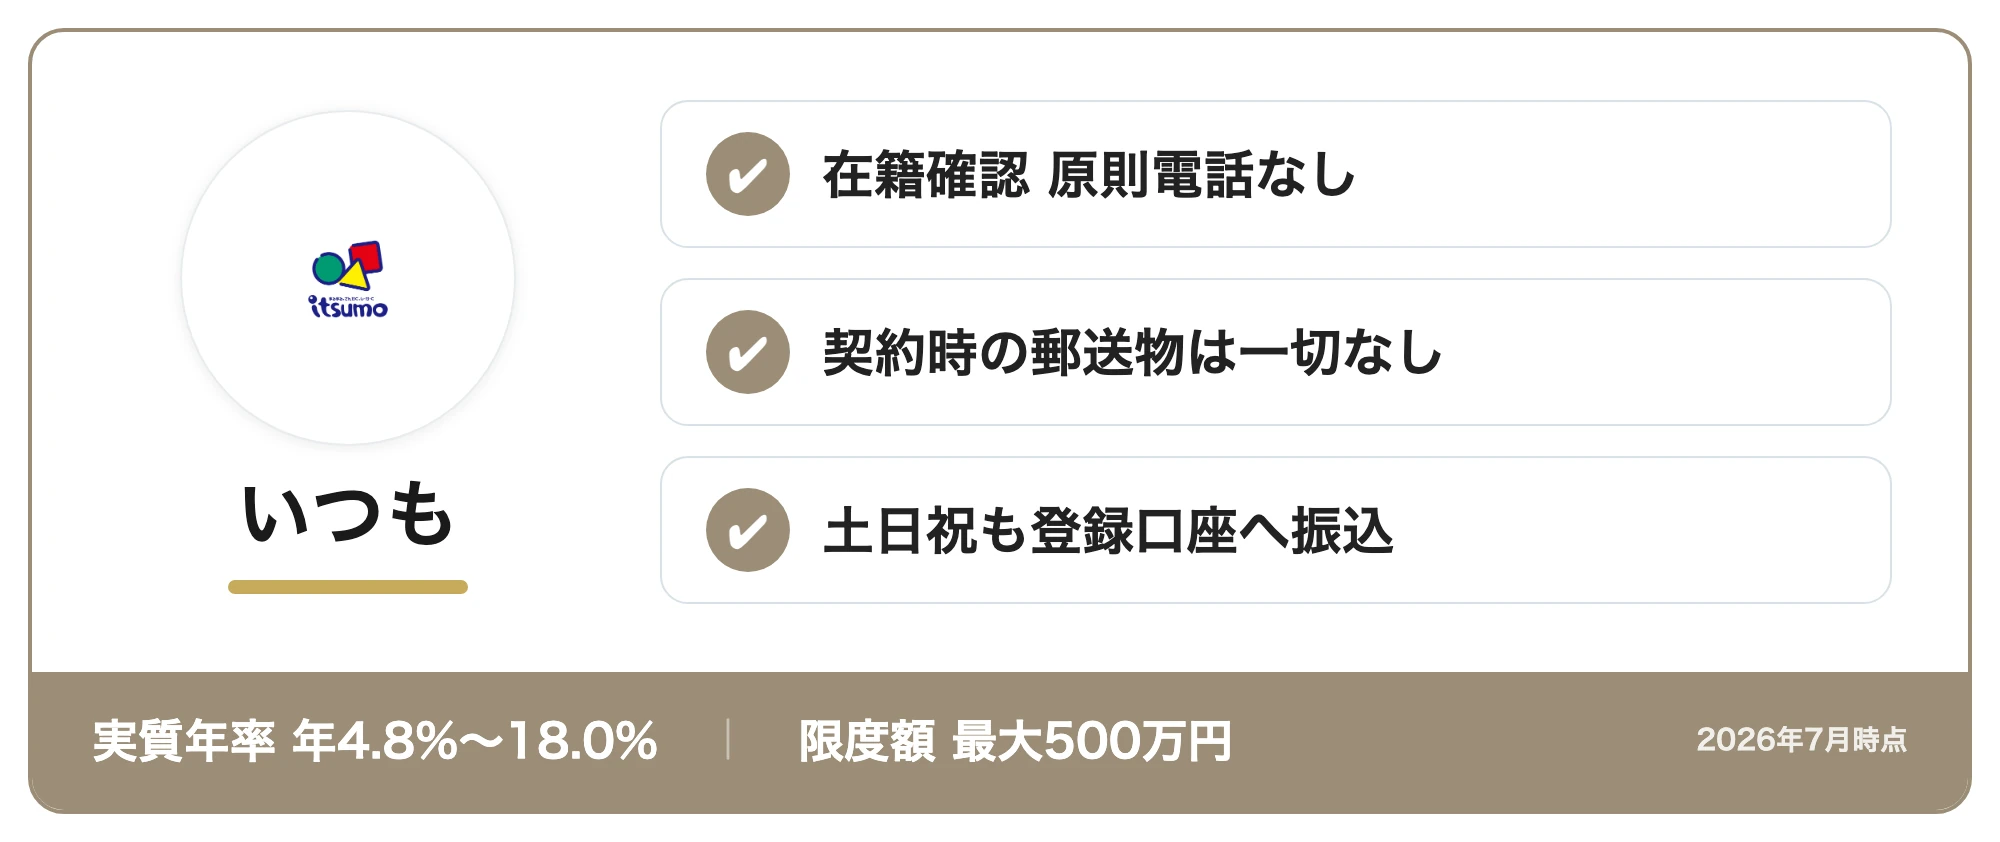2000x842 pixels.
Task: Click the gold underline below いつも
Action: [348, 587]
